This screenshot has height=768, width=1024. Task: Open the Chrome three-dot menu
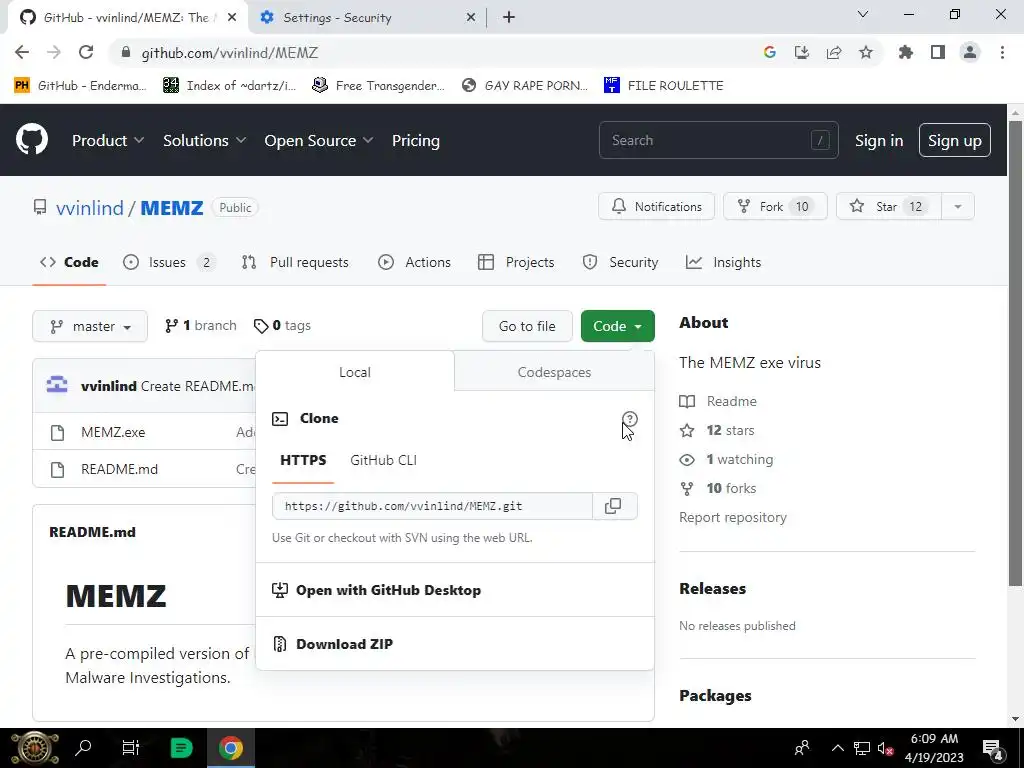pos(1002,53)
